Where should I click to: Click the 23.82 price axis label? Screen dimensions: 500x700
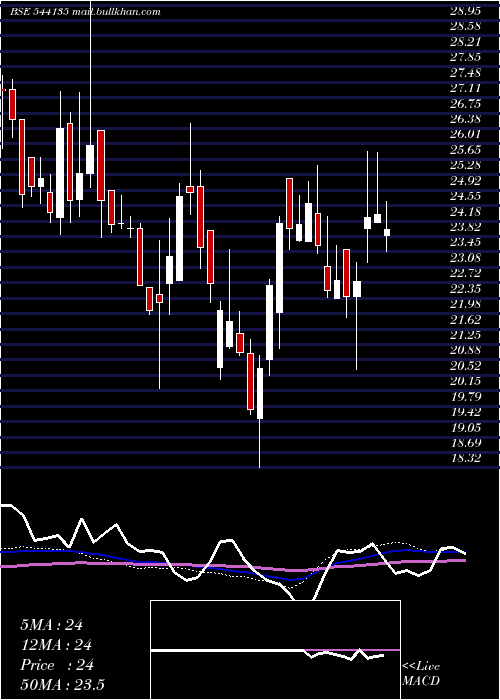pos(465,228)
